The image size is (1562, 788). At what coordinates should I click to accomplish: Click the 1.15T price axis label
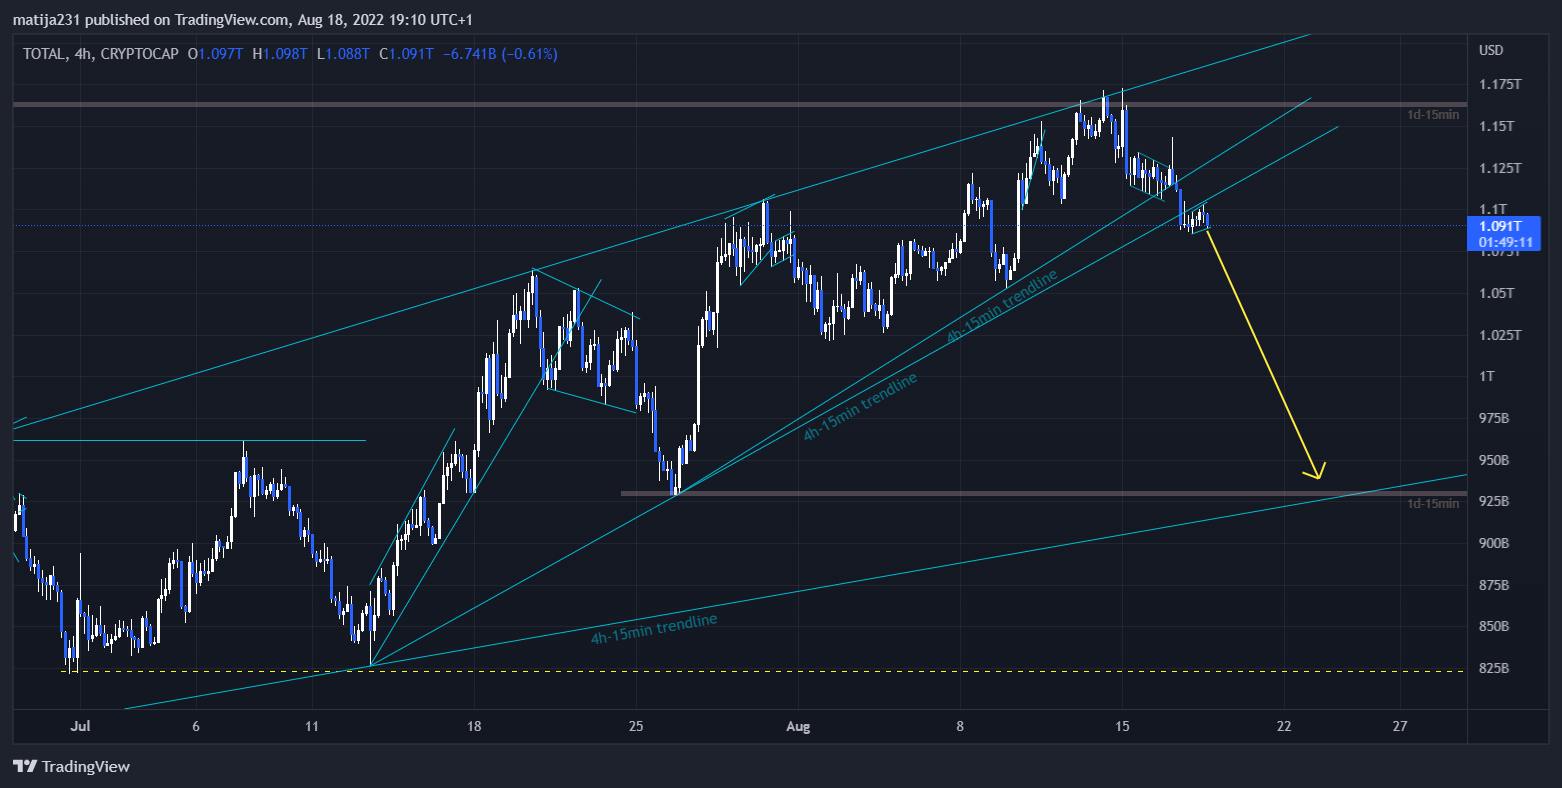(x=1497, y=126)
